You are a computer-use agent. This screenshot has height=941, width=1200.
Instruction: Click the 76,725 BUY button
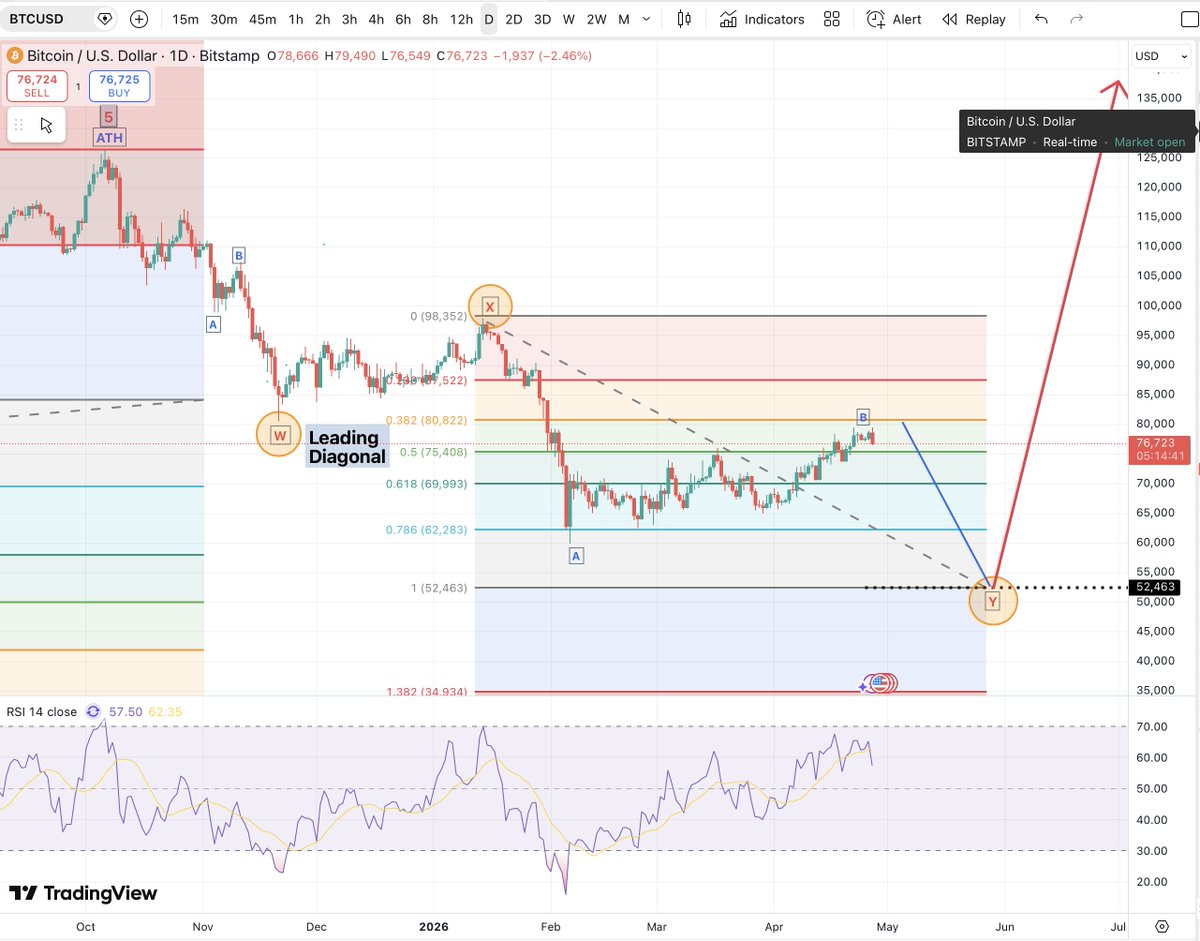click(x=119, y=86)
